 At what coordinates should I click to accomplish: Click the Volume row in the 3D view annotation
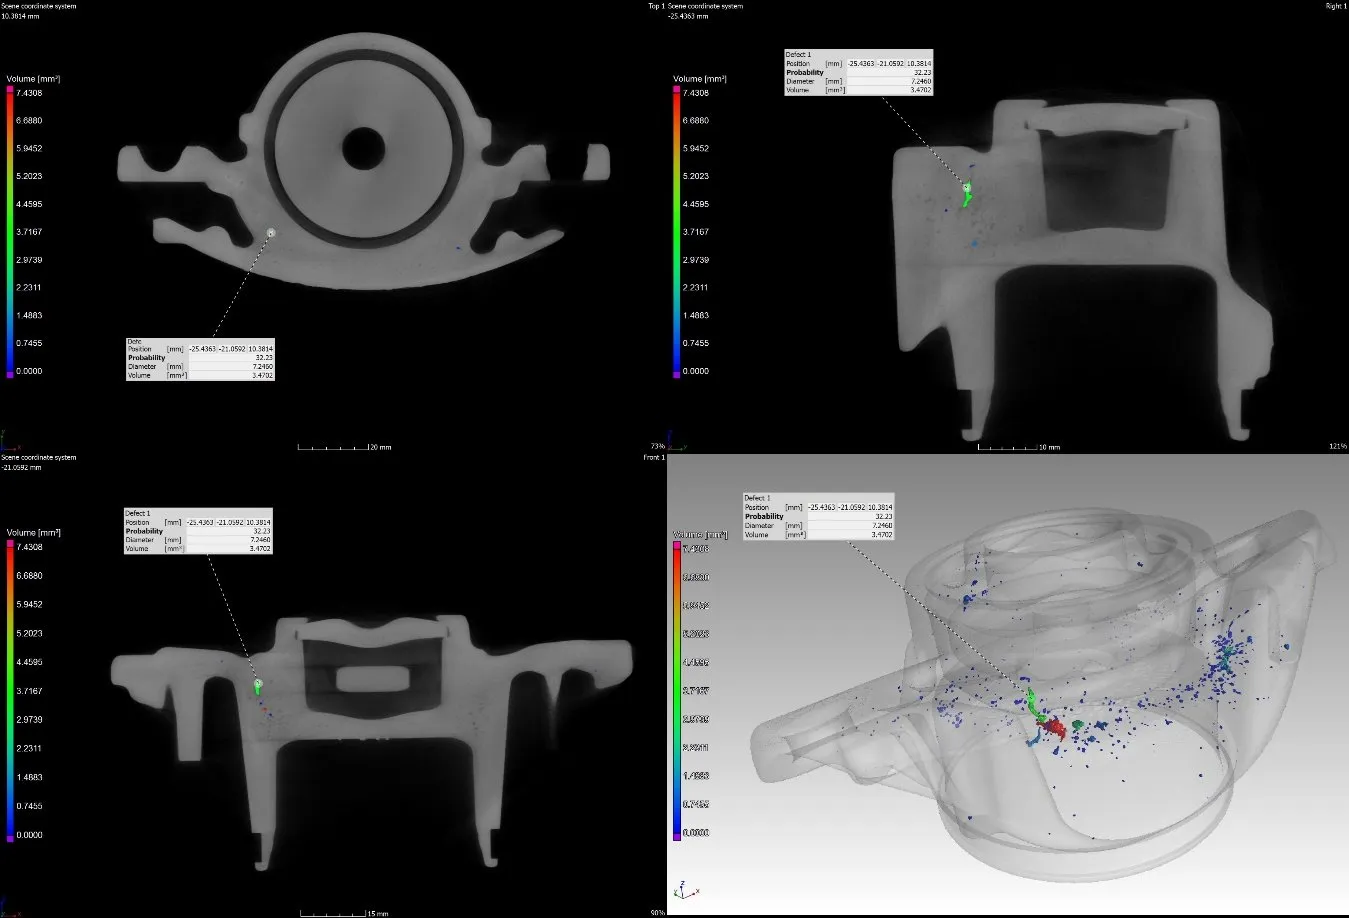[818, 535]
